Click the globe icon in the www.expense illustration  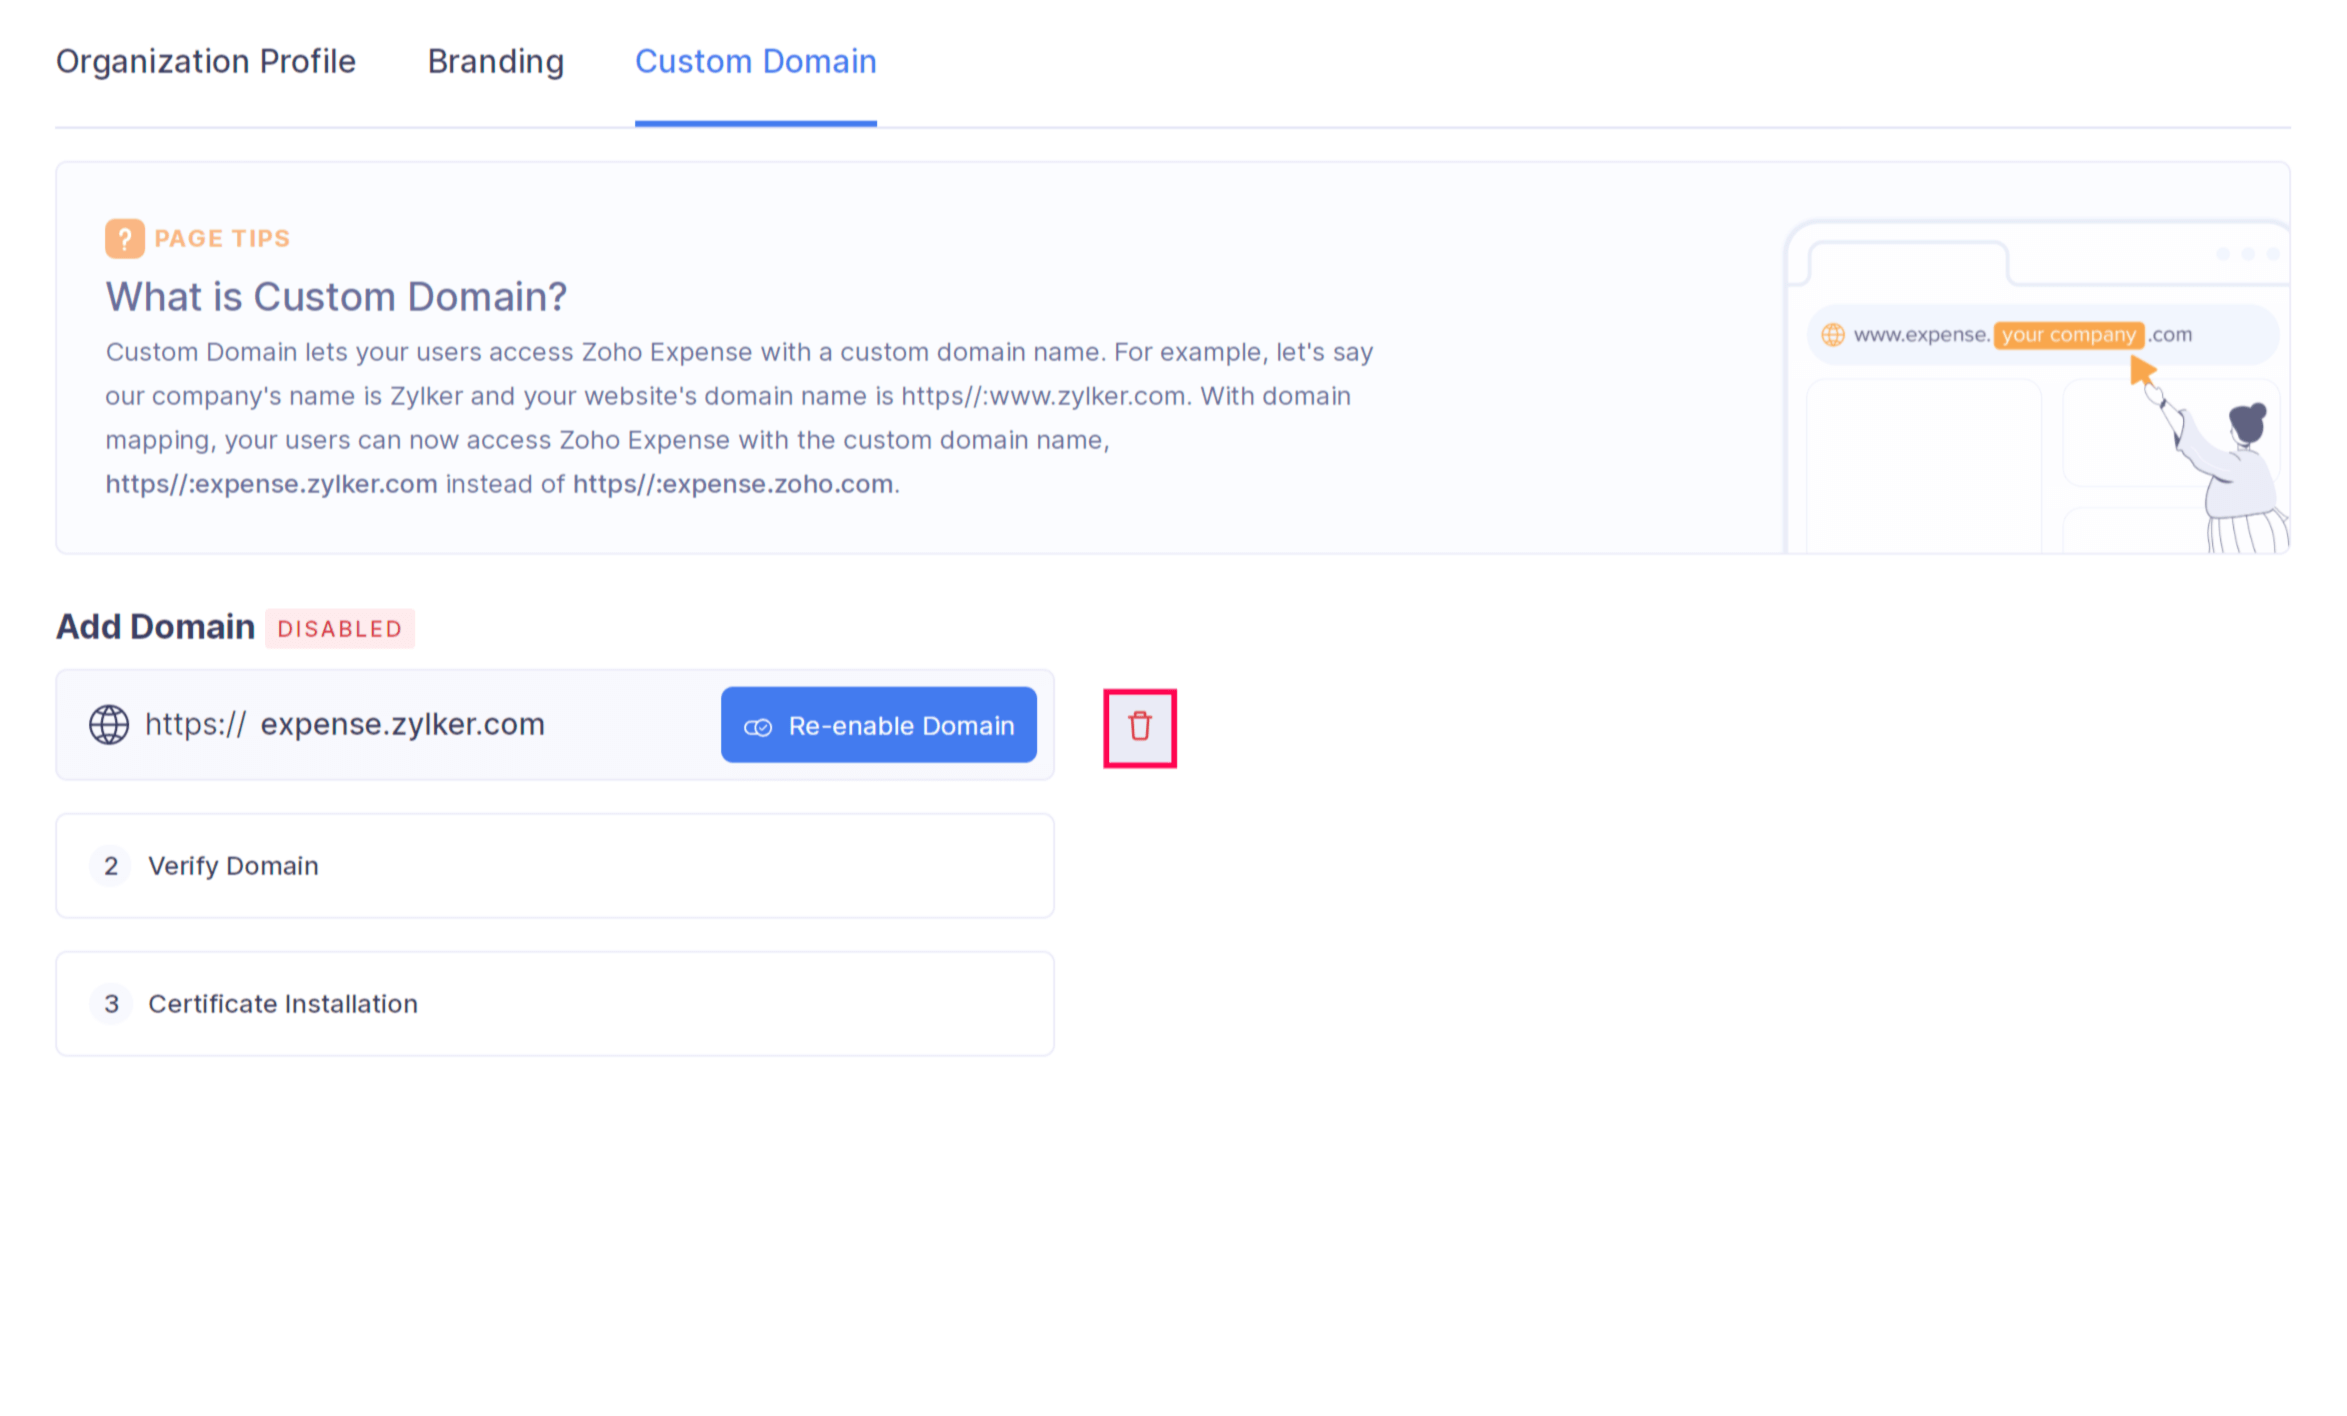click(x=1833, y=335)
